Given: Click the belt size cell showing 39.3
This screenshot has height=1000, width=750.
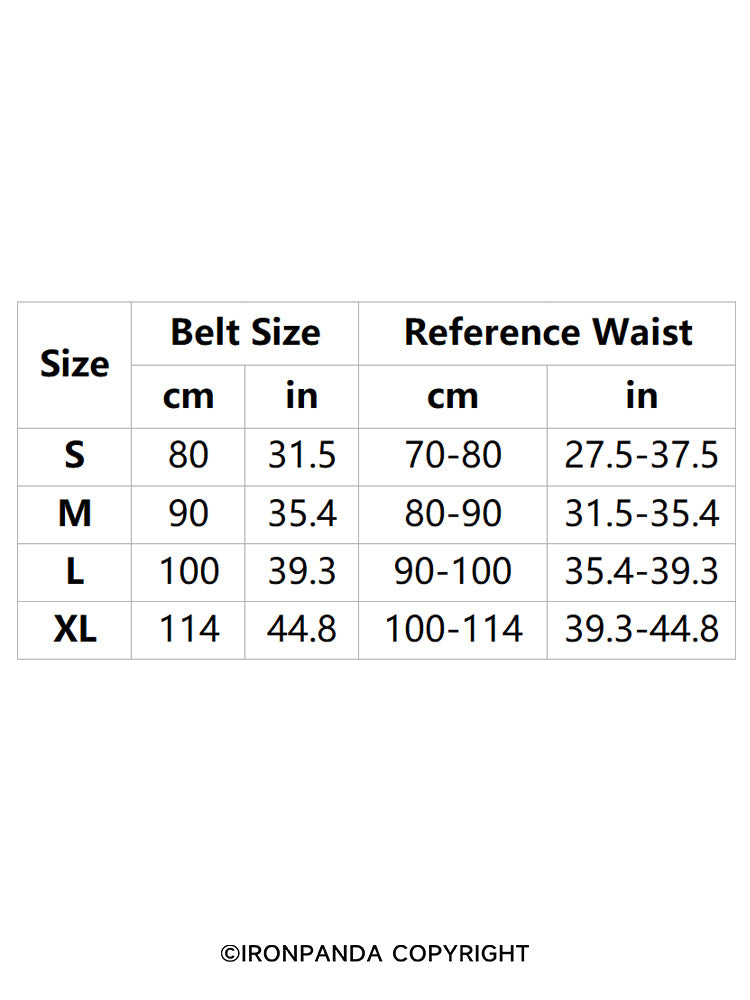Looking at the screenshot, I should (x=301, y=572).
